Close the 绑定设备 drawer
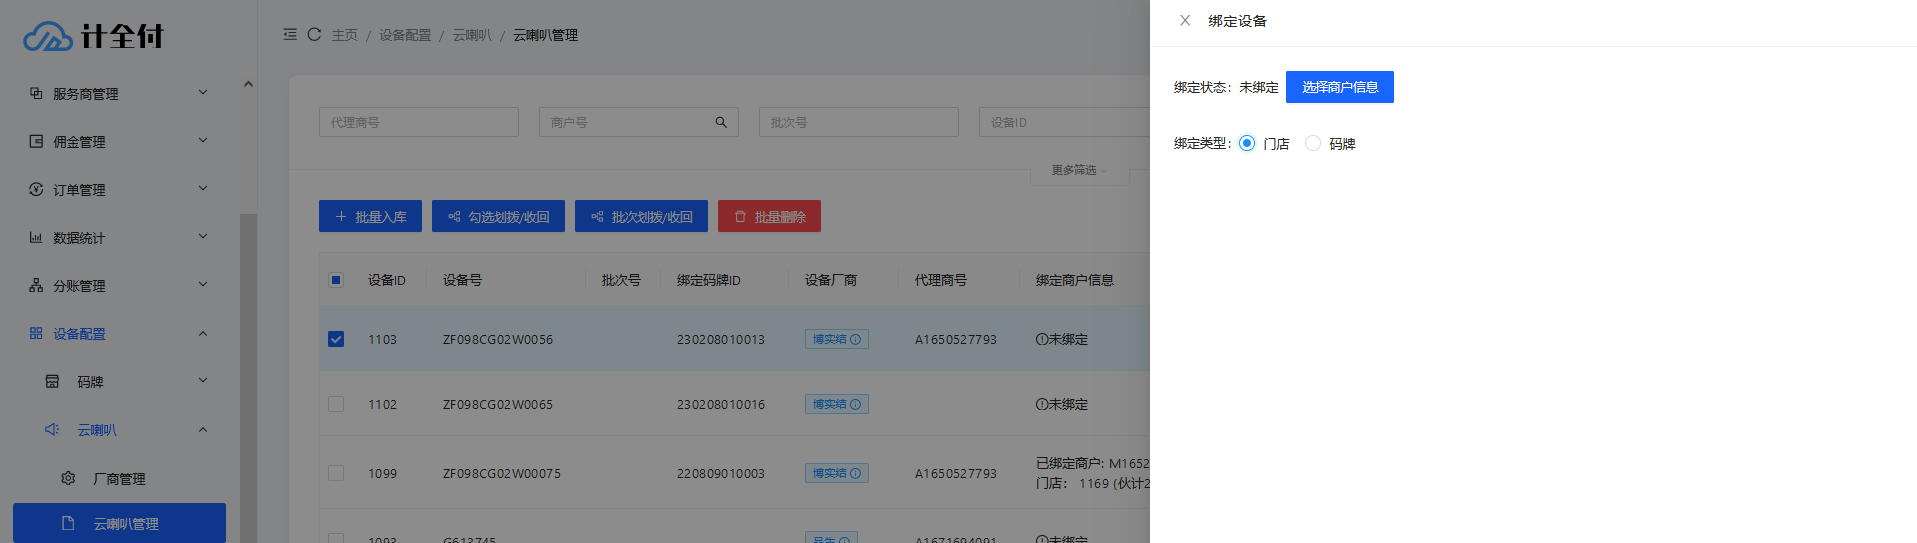 click(1185, 20)
